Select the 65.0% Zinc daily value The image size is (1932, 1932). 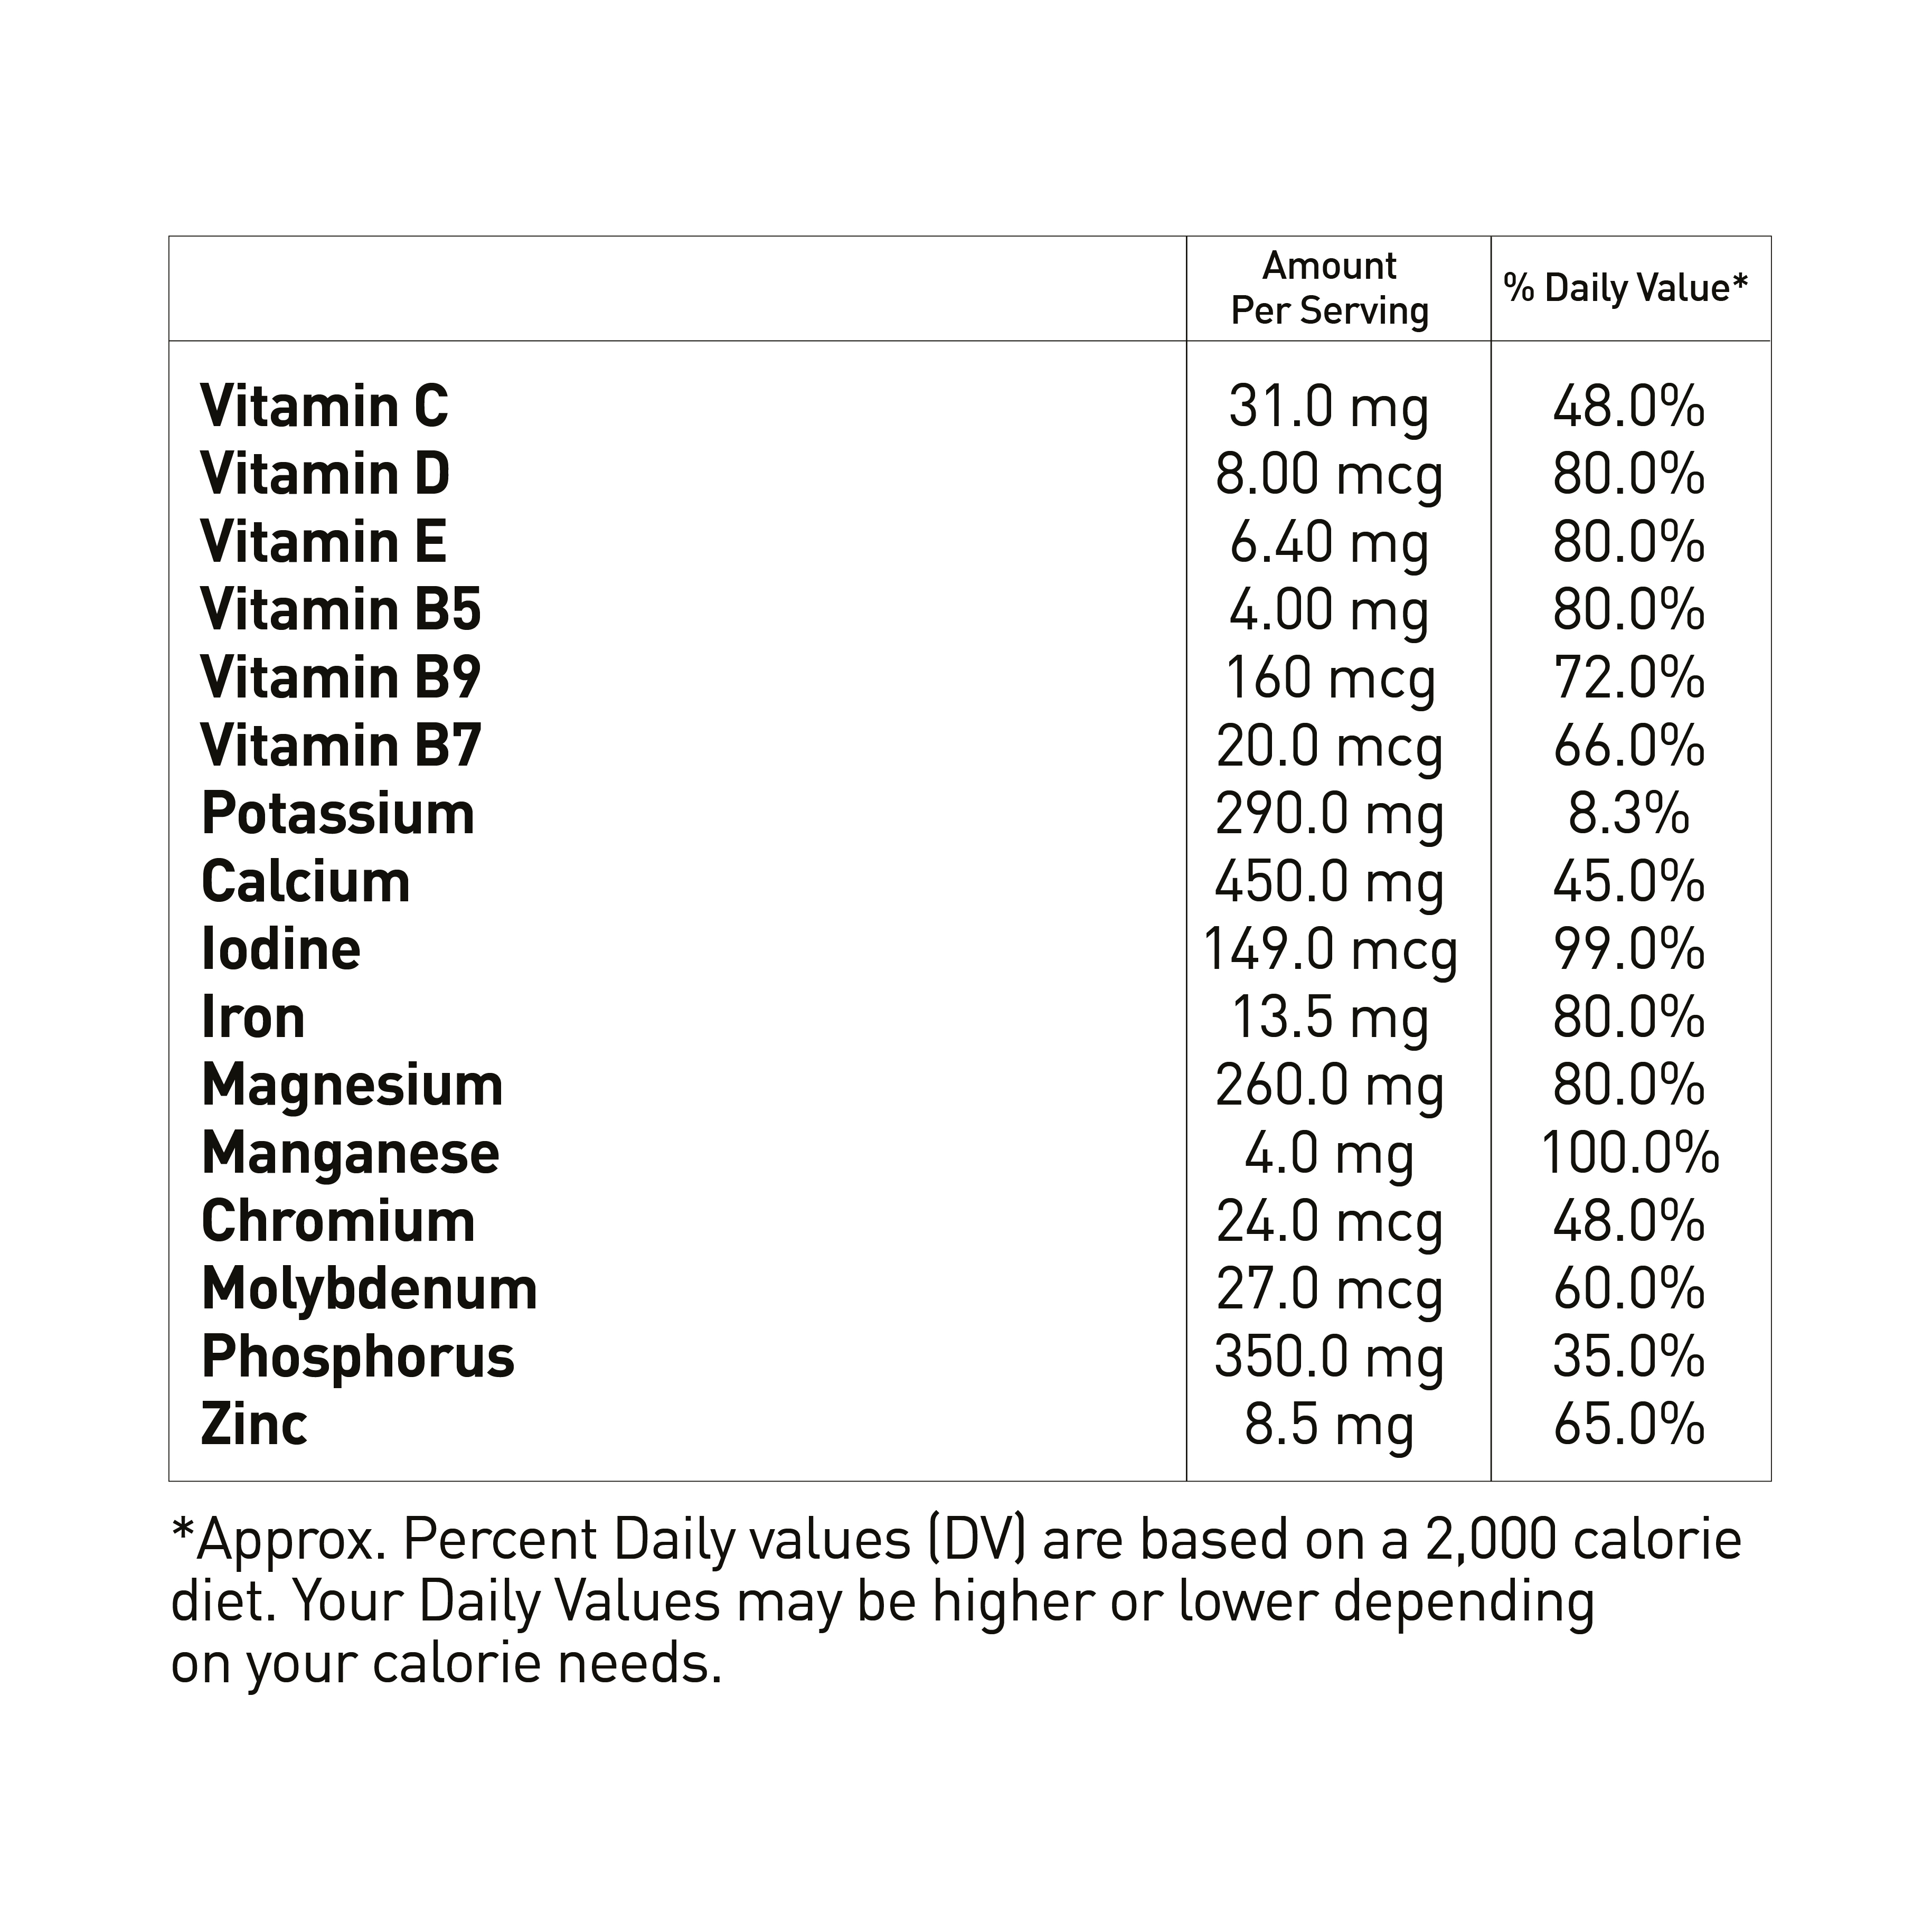[x=1629, y=1425]
